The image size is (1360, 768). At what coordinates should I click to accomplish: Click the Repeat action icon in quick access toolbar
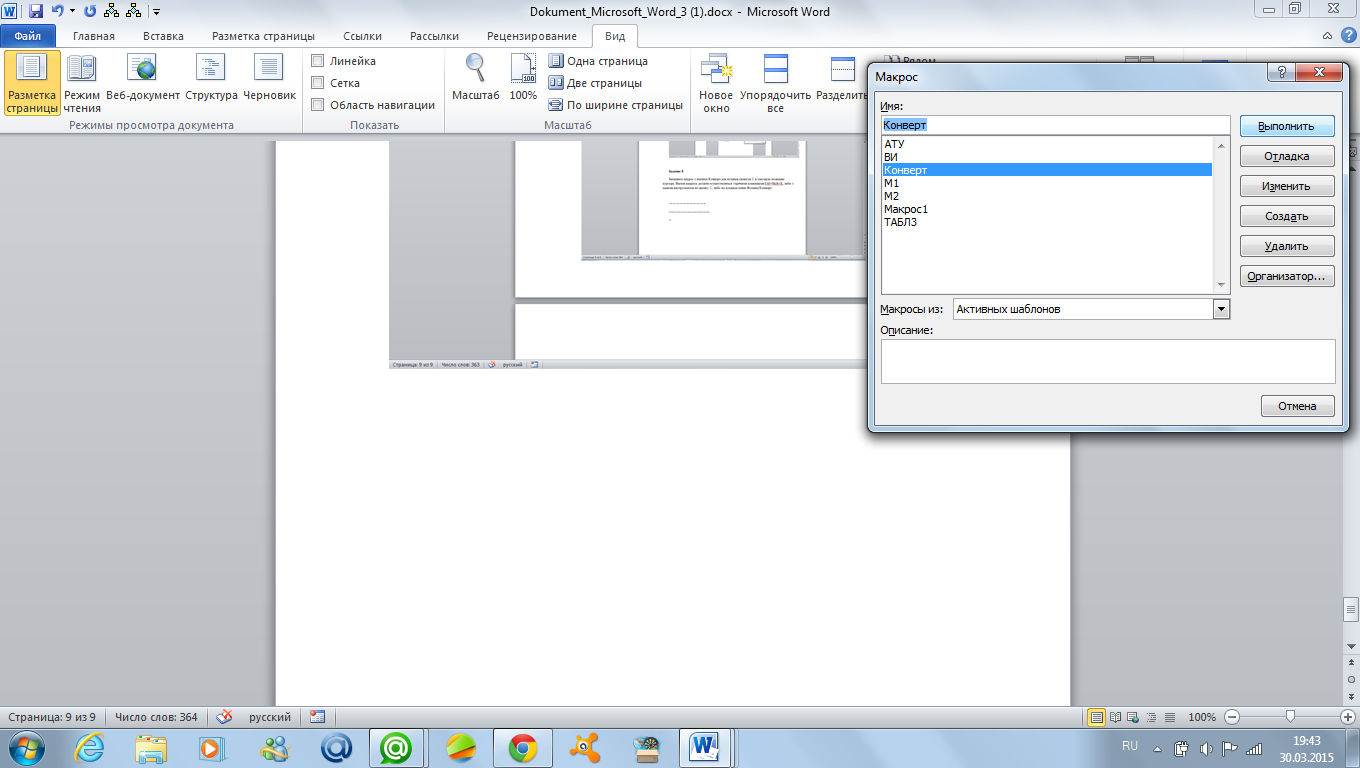90,12
